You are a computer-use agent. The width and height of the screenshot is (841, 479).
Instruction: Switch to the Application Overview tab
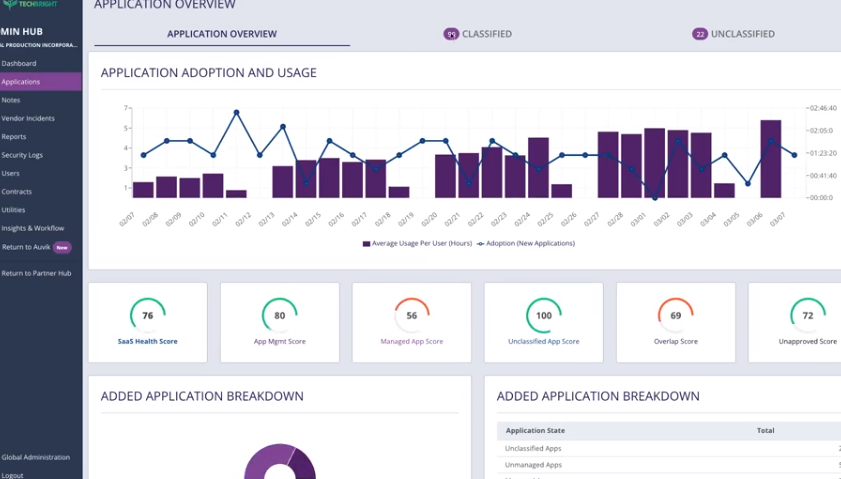point(222,34)
